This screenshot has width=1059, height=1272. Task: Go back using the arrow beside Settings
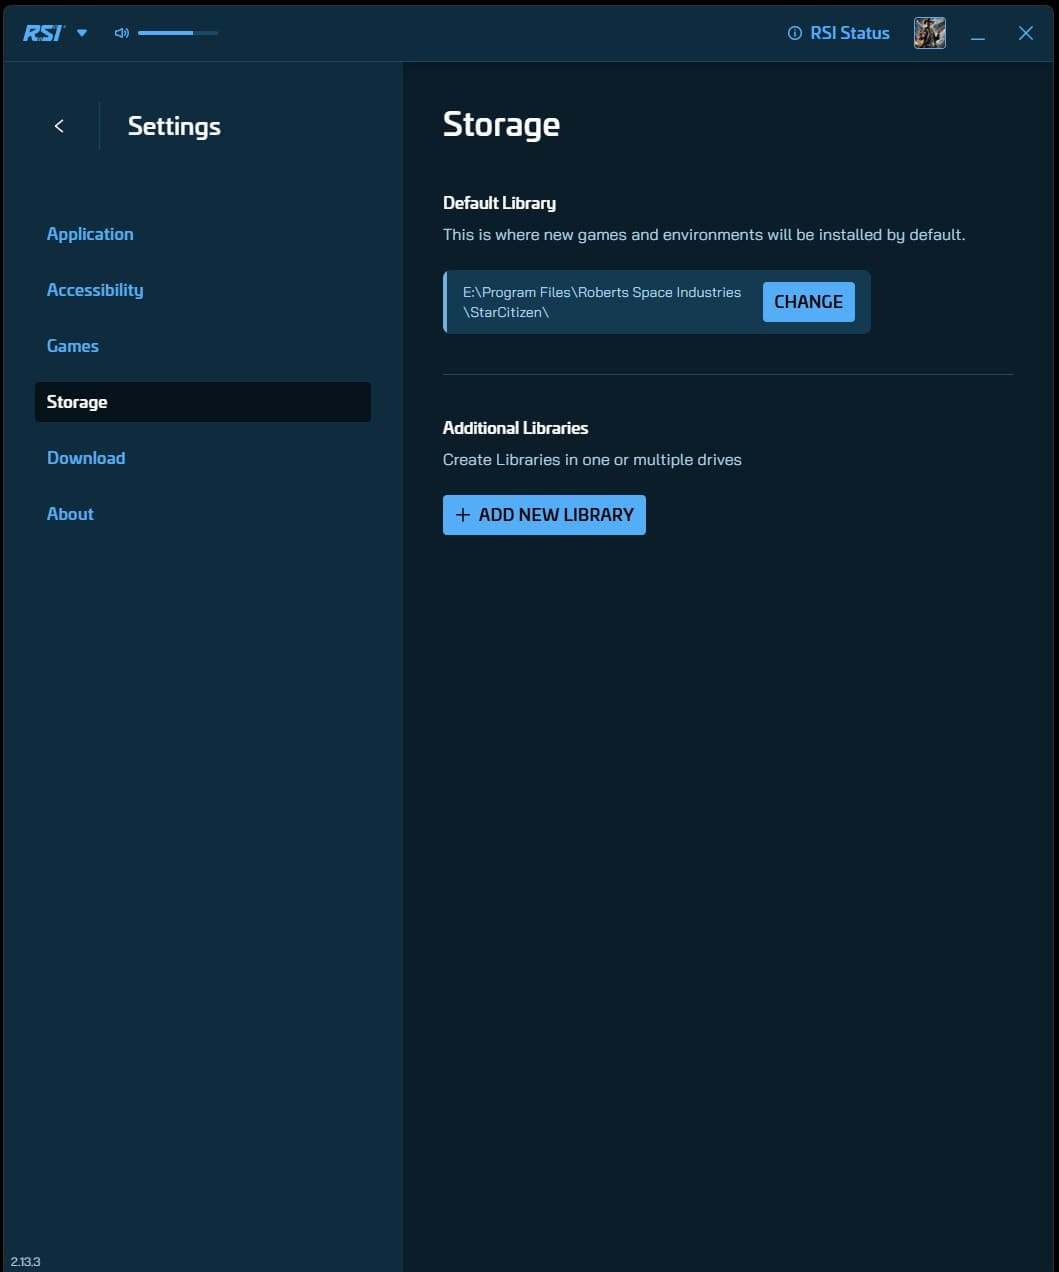click(x=59, y=126)
